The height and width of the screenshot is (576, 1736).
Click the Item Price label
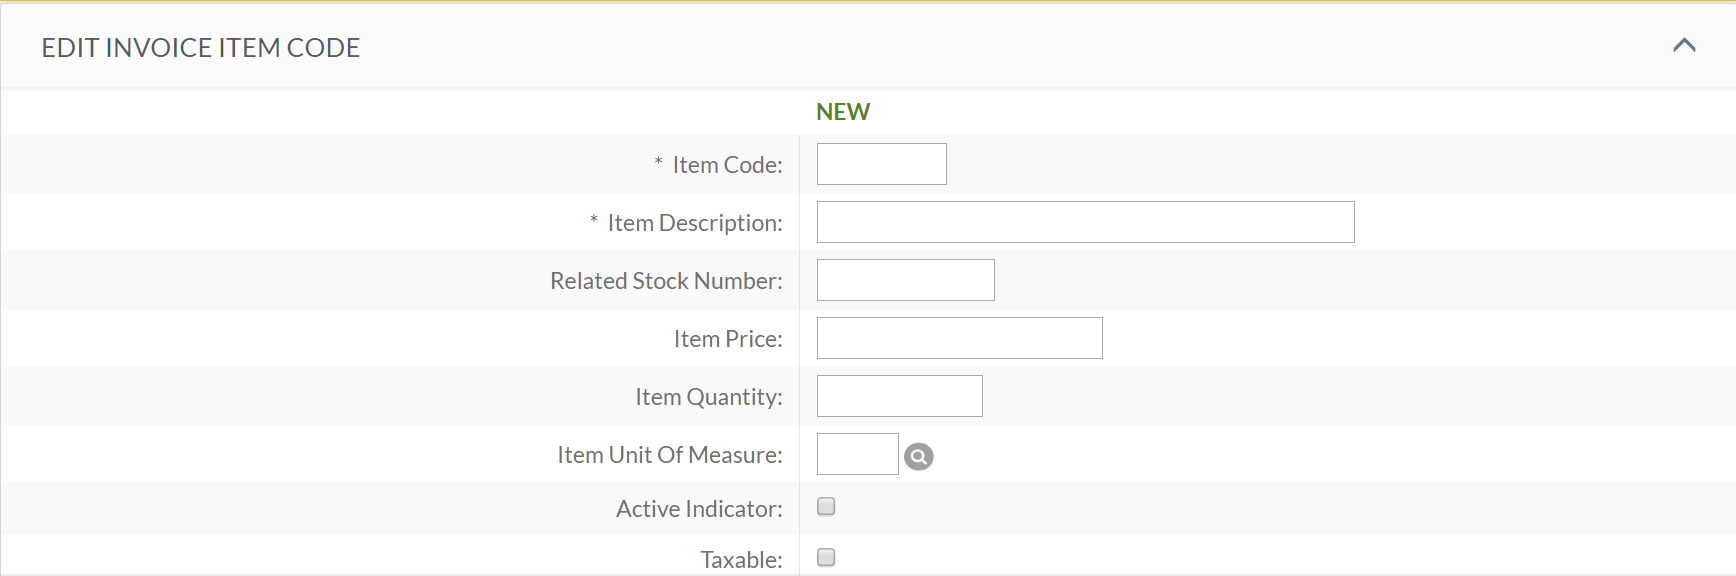(728, 339)
